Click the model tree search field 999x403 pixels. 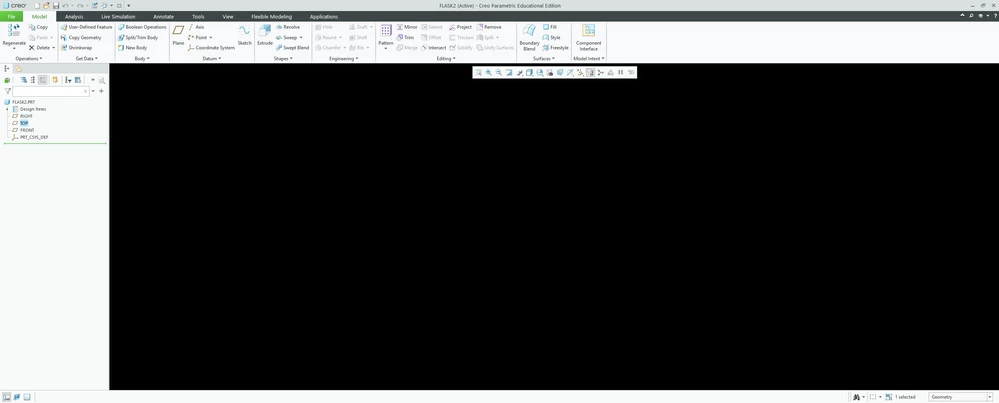point(50,91)
